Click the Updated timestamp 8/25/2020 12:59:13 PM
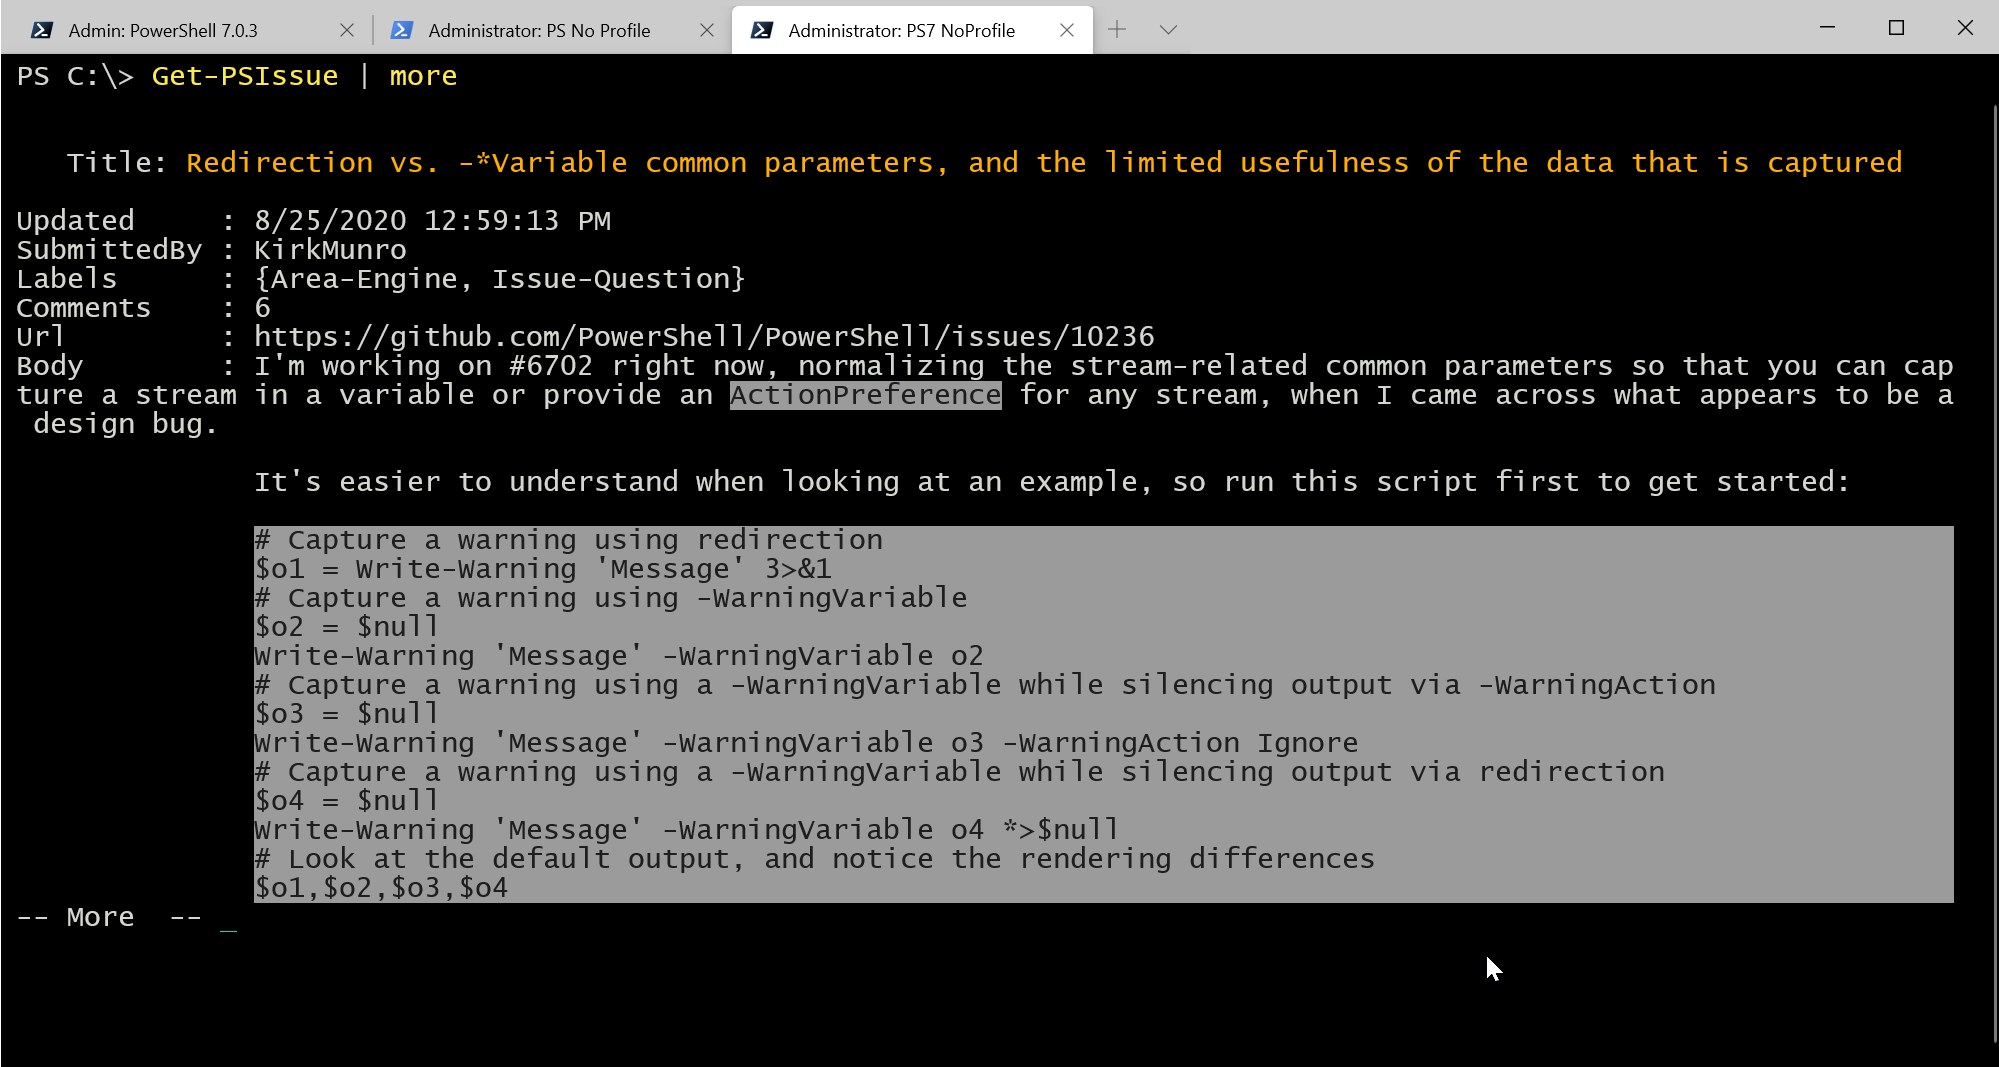Image resolution: width=1999 pixels, height=1067 pixels. pos(432,220)
